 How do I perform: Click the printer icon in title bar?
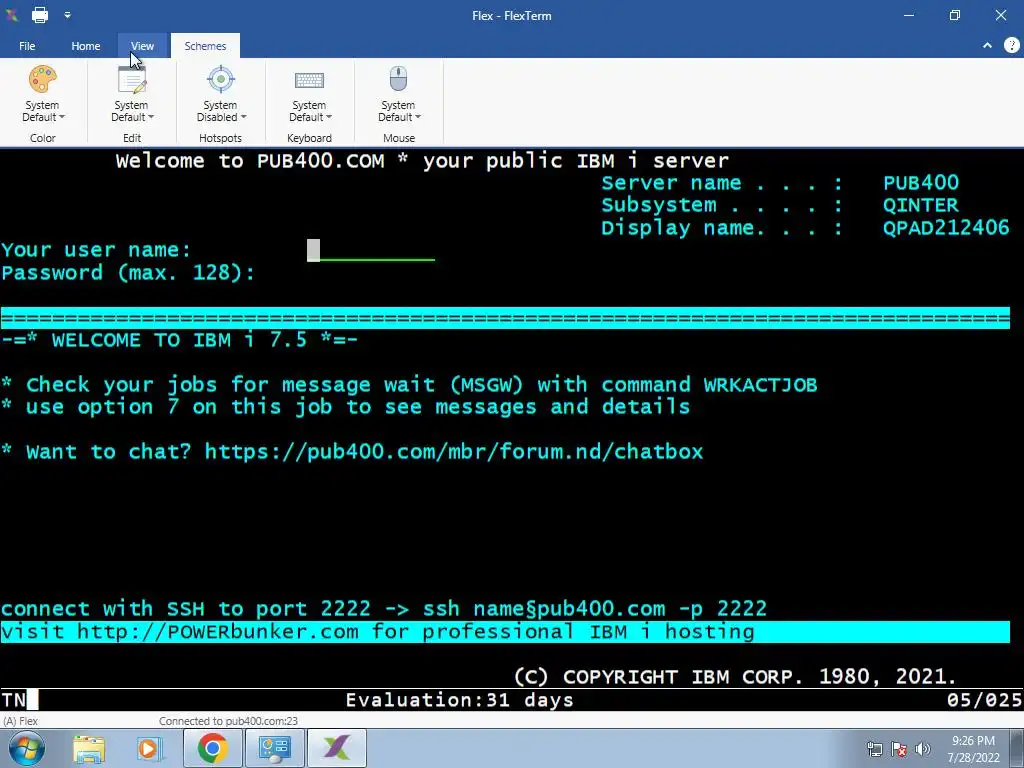click(x=40, y=14)
